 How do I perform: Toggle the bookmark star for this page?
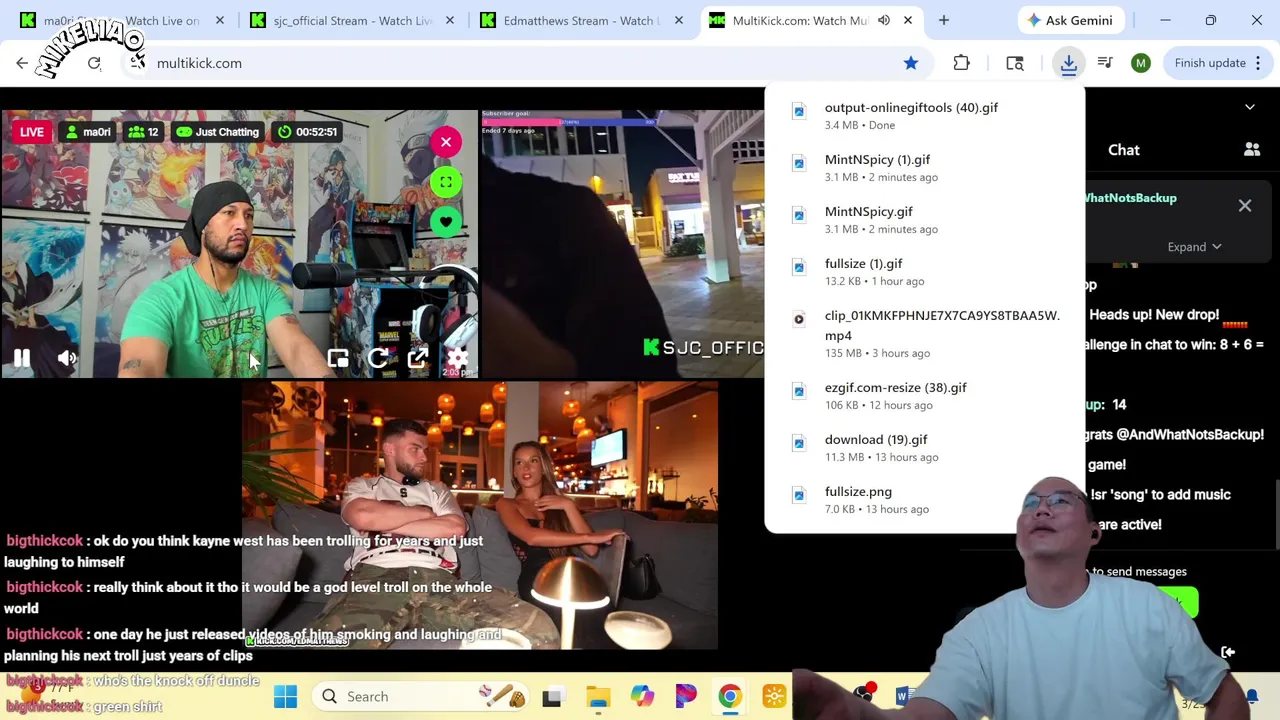tap(911, 63)
